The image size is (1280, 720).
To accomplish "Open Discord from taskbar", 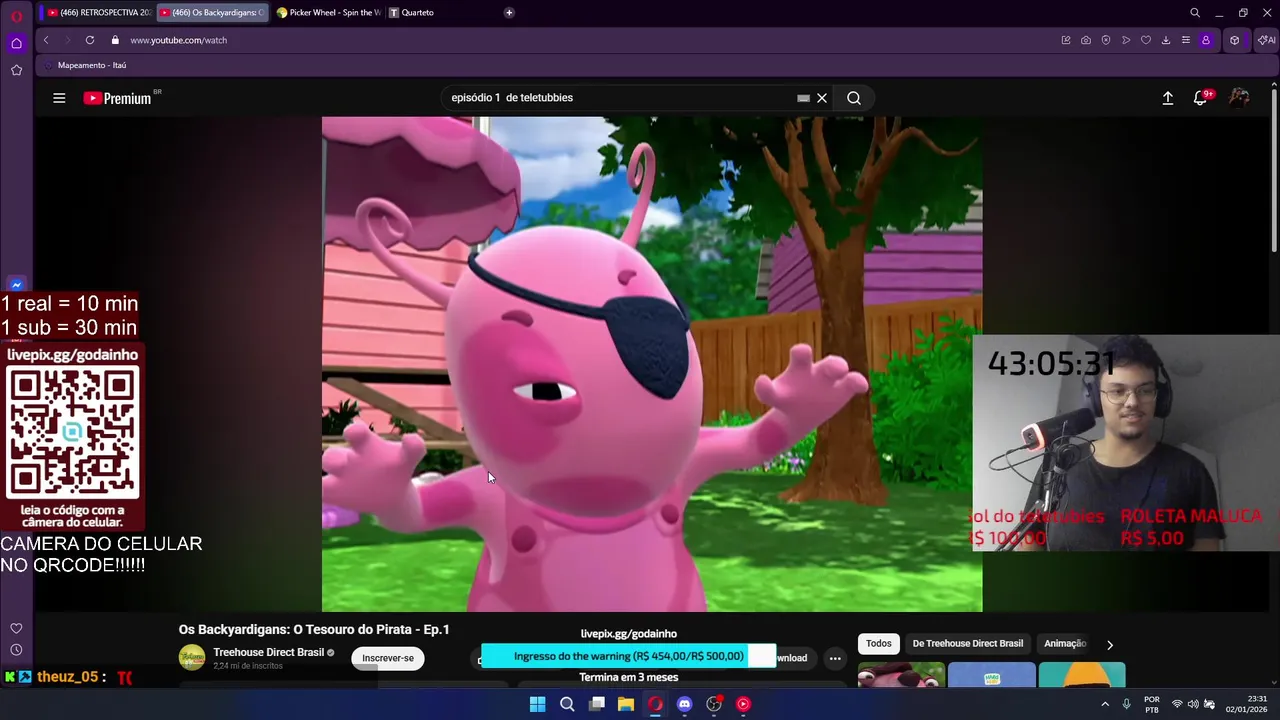I will (x=684, y=704).
